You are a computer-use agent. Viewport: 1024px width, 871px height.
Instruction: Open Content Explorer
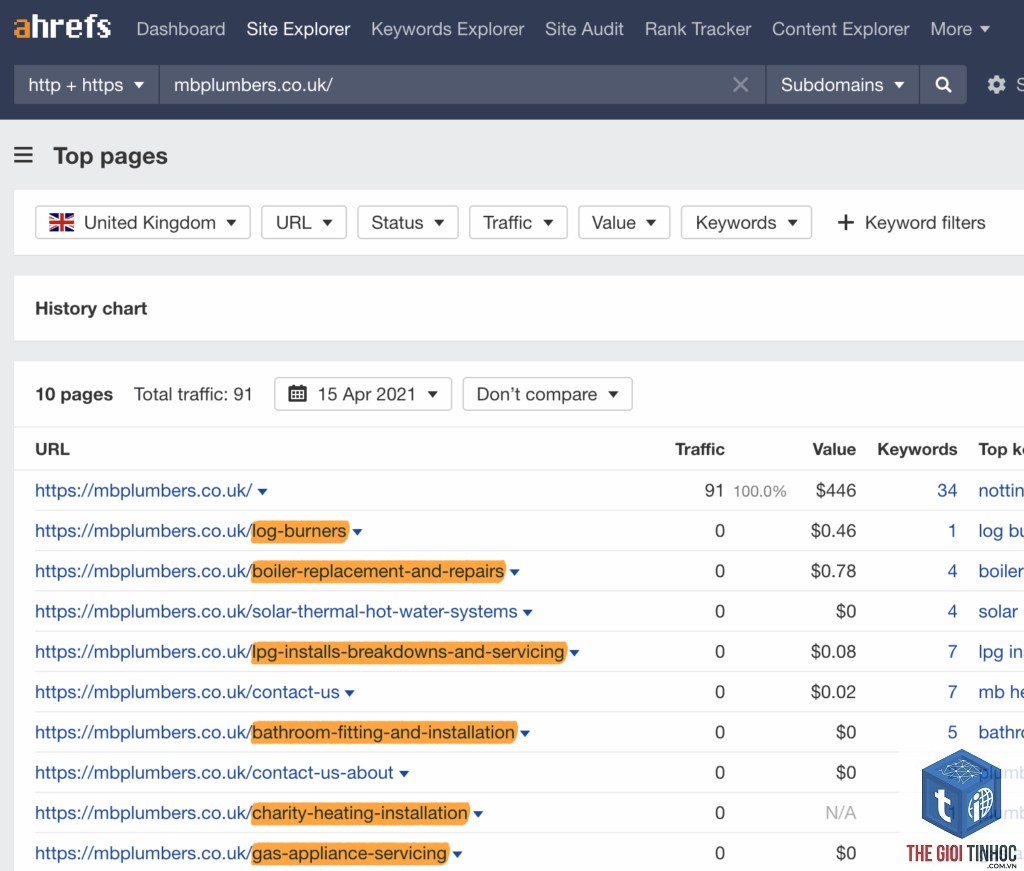(840, 29)
